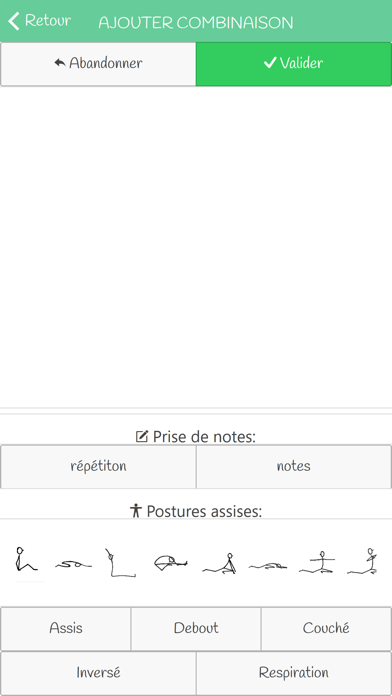Click the empty combination area
The image size is (392, 696).
[x=196, y=246]
